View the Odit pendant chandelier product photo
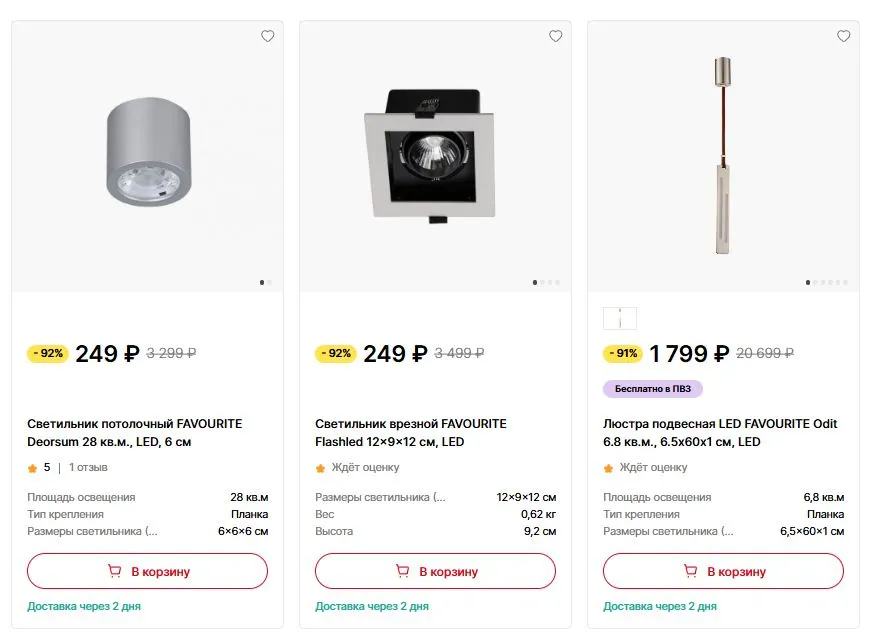The height and width of the screenshot is (632, 890). [723, 157]
